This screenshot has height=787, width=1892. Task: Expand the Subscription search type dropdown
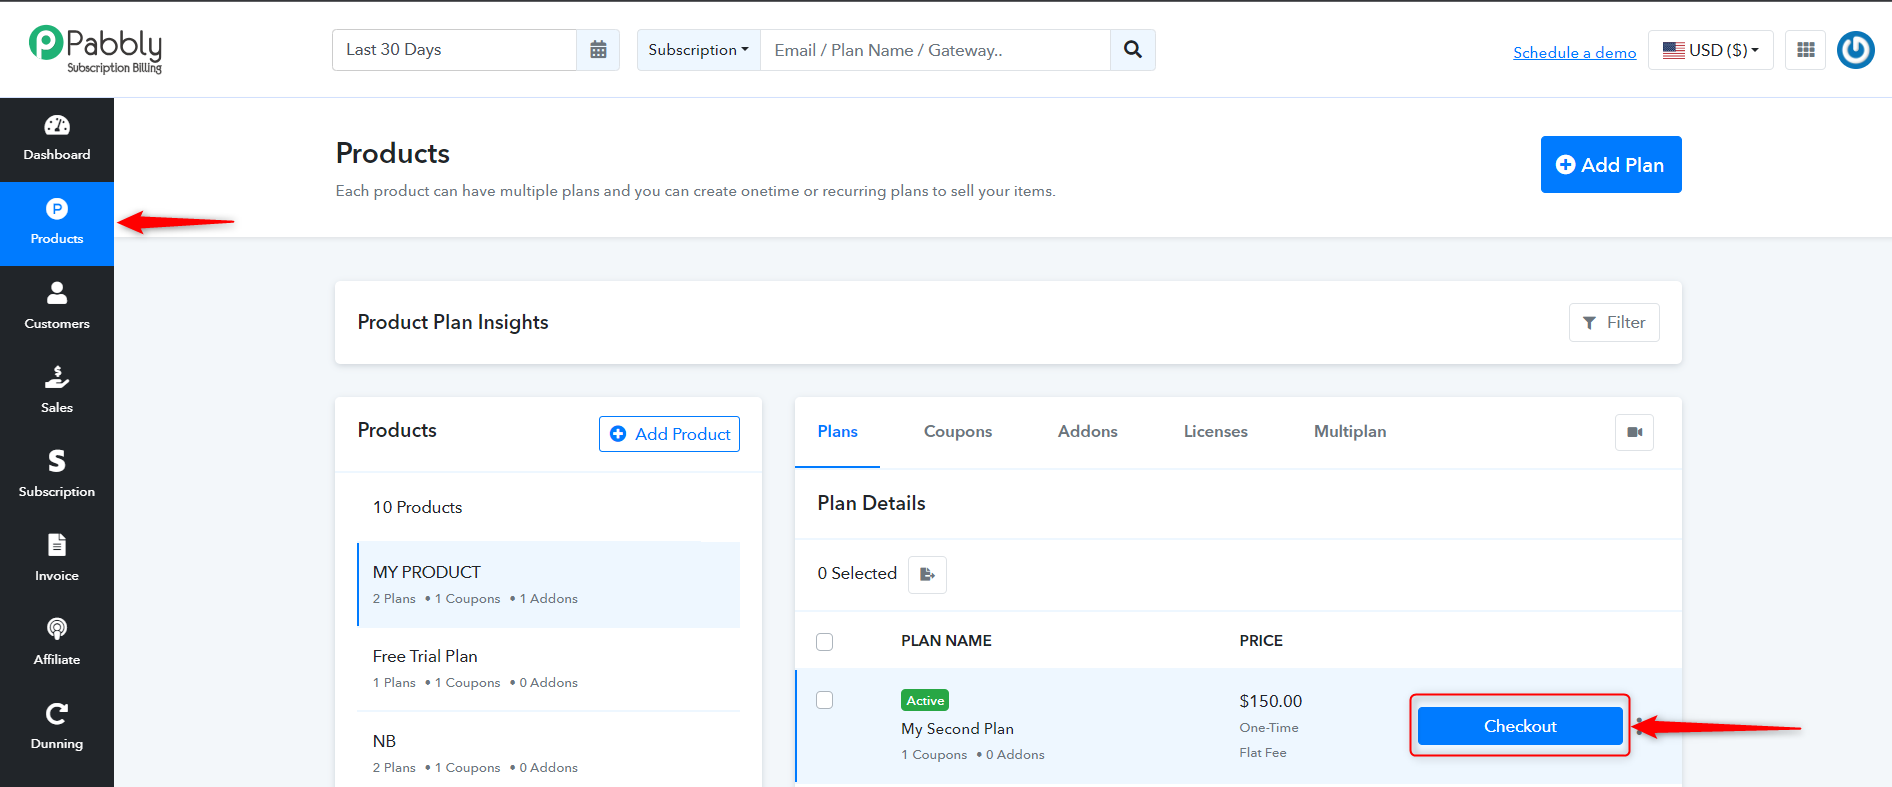(x=699, y=50)
